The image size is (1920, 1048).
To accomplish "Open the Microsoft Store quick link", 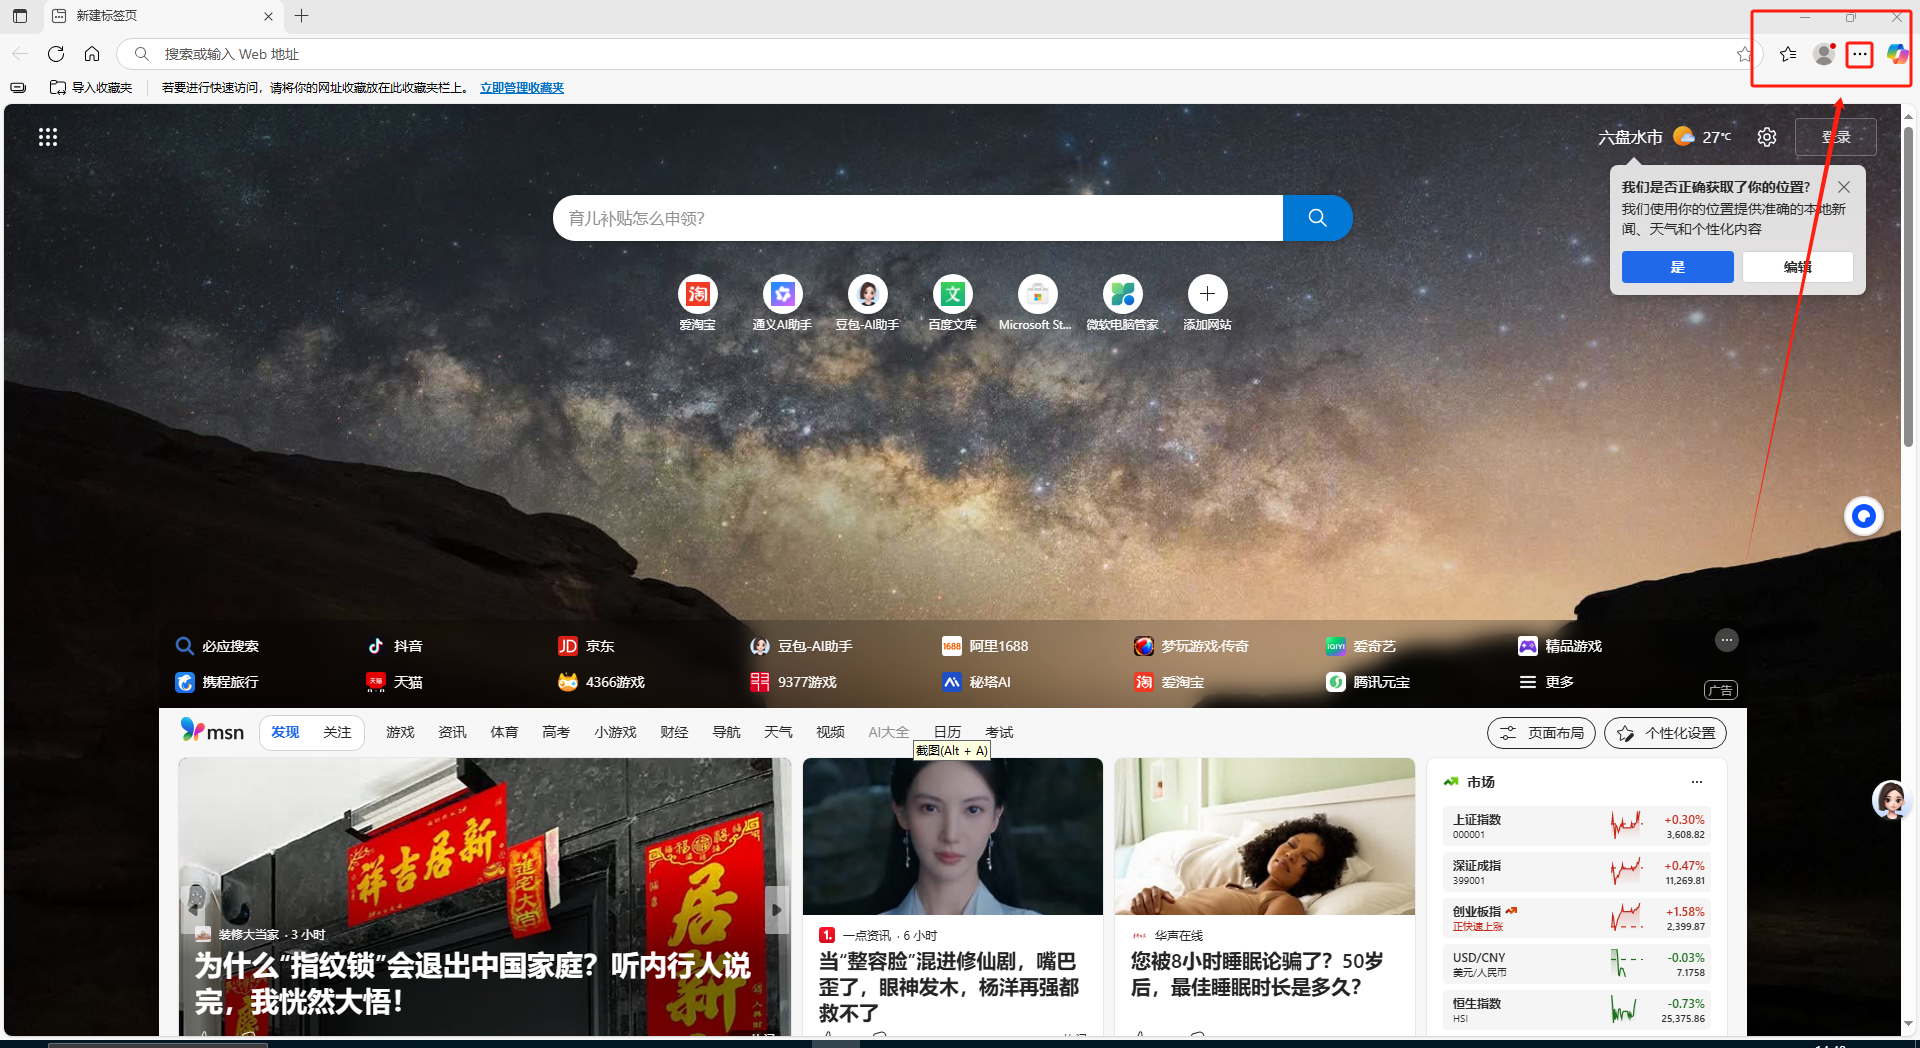I will tap(1037, 294).
